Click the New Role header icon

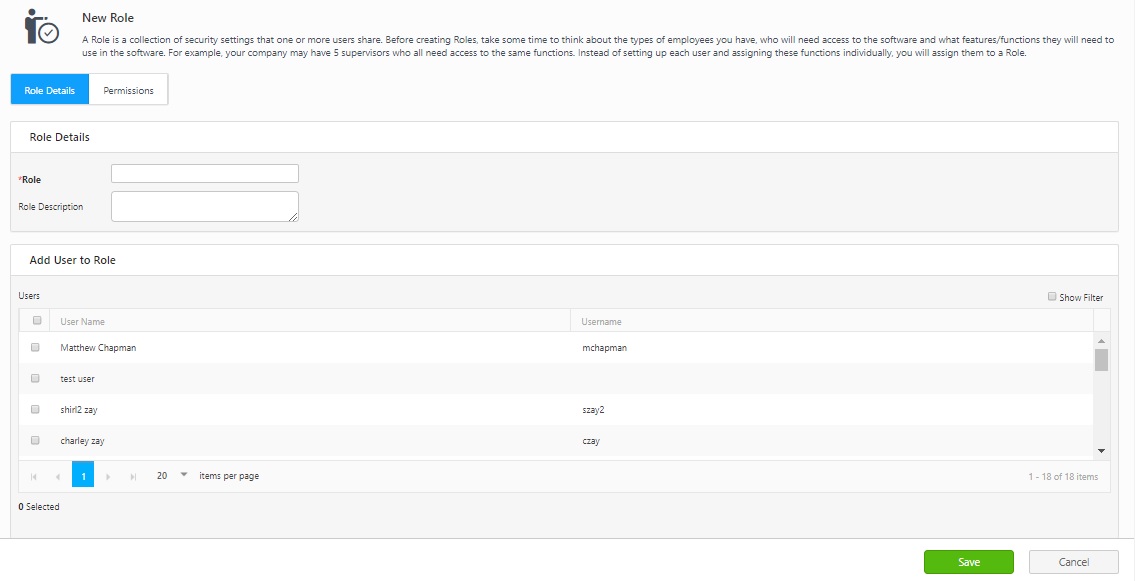42,28
